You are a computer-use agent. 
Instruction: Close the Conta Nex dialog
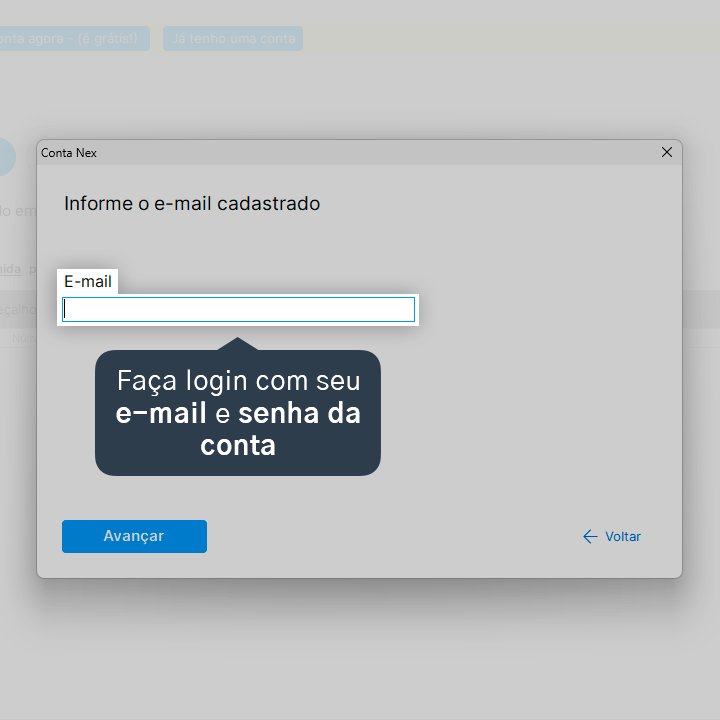[667, 152]
